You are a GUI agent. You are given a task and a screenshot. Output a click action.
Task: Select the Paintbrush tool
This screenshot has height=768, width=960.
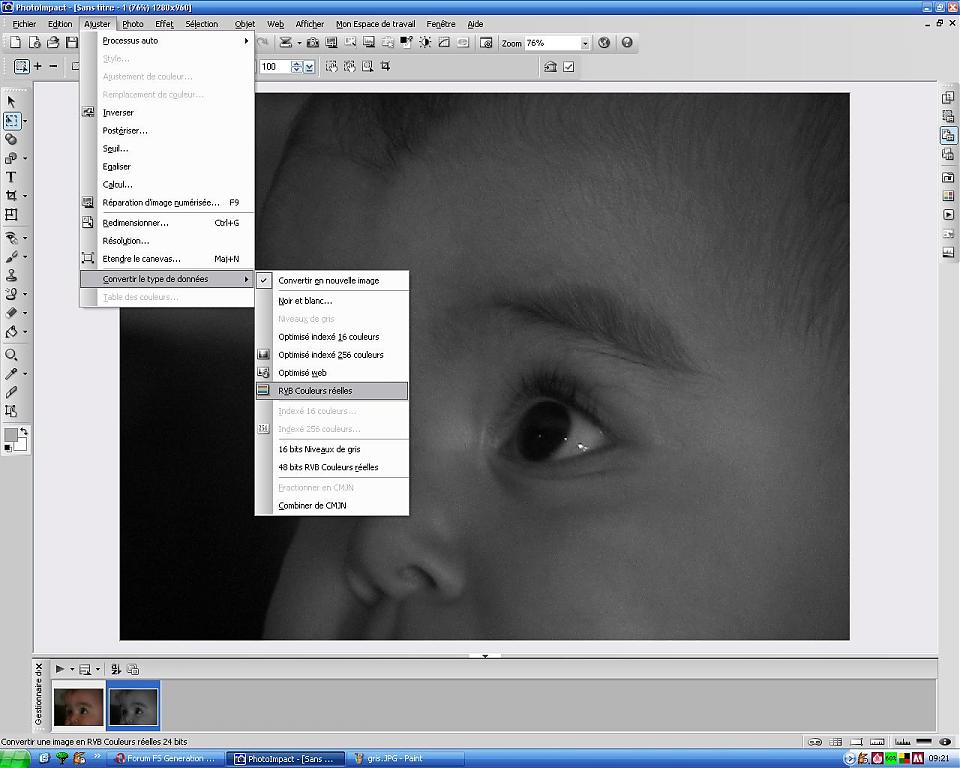coord(11,257)
